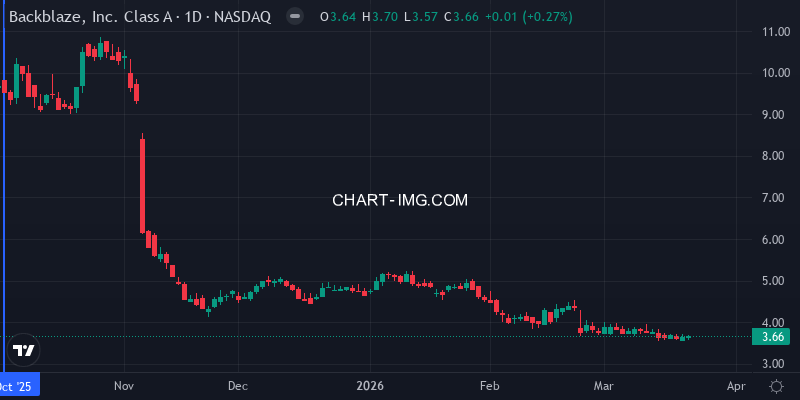Image resolution: width=800 pixels, height=400 pixels.
Task: Click the change +0.01 (+0.27%) text
Action: tap(529, 17)
